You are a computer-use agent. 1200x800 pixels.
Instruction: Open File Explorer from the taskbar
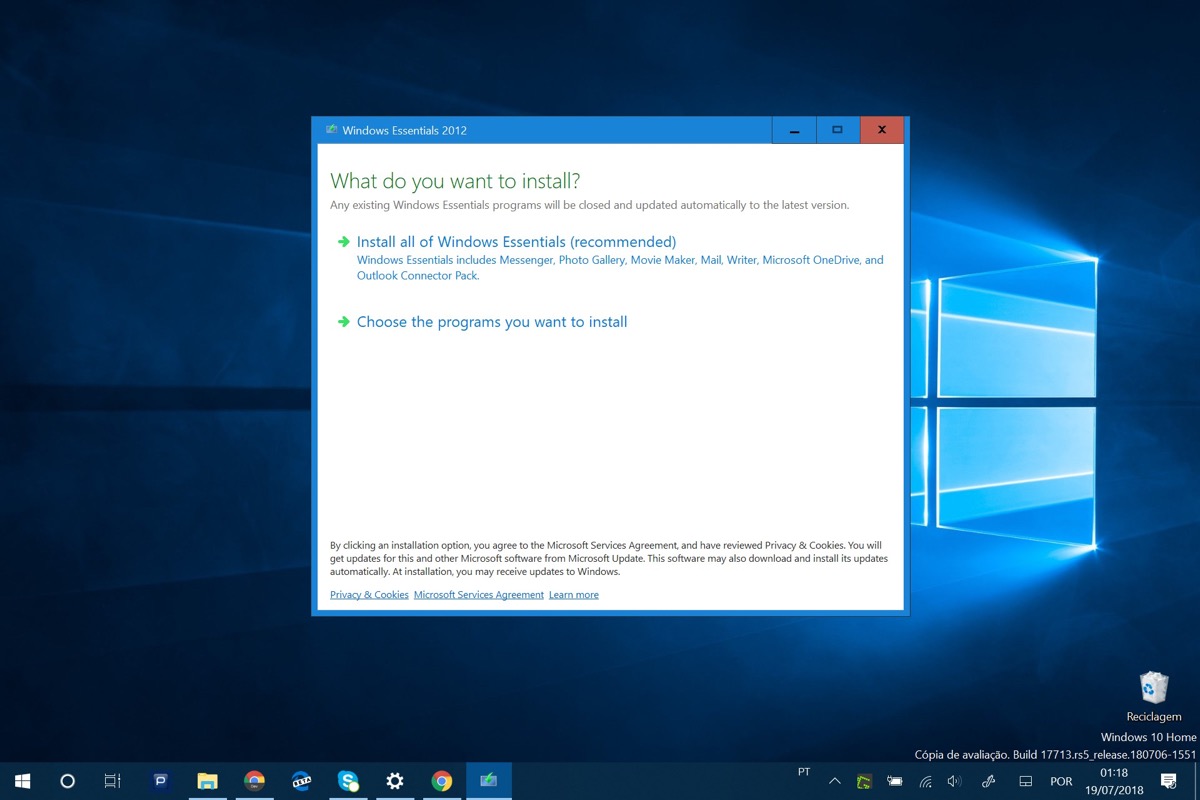pyautogui.click(x=207, y=781)
